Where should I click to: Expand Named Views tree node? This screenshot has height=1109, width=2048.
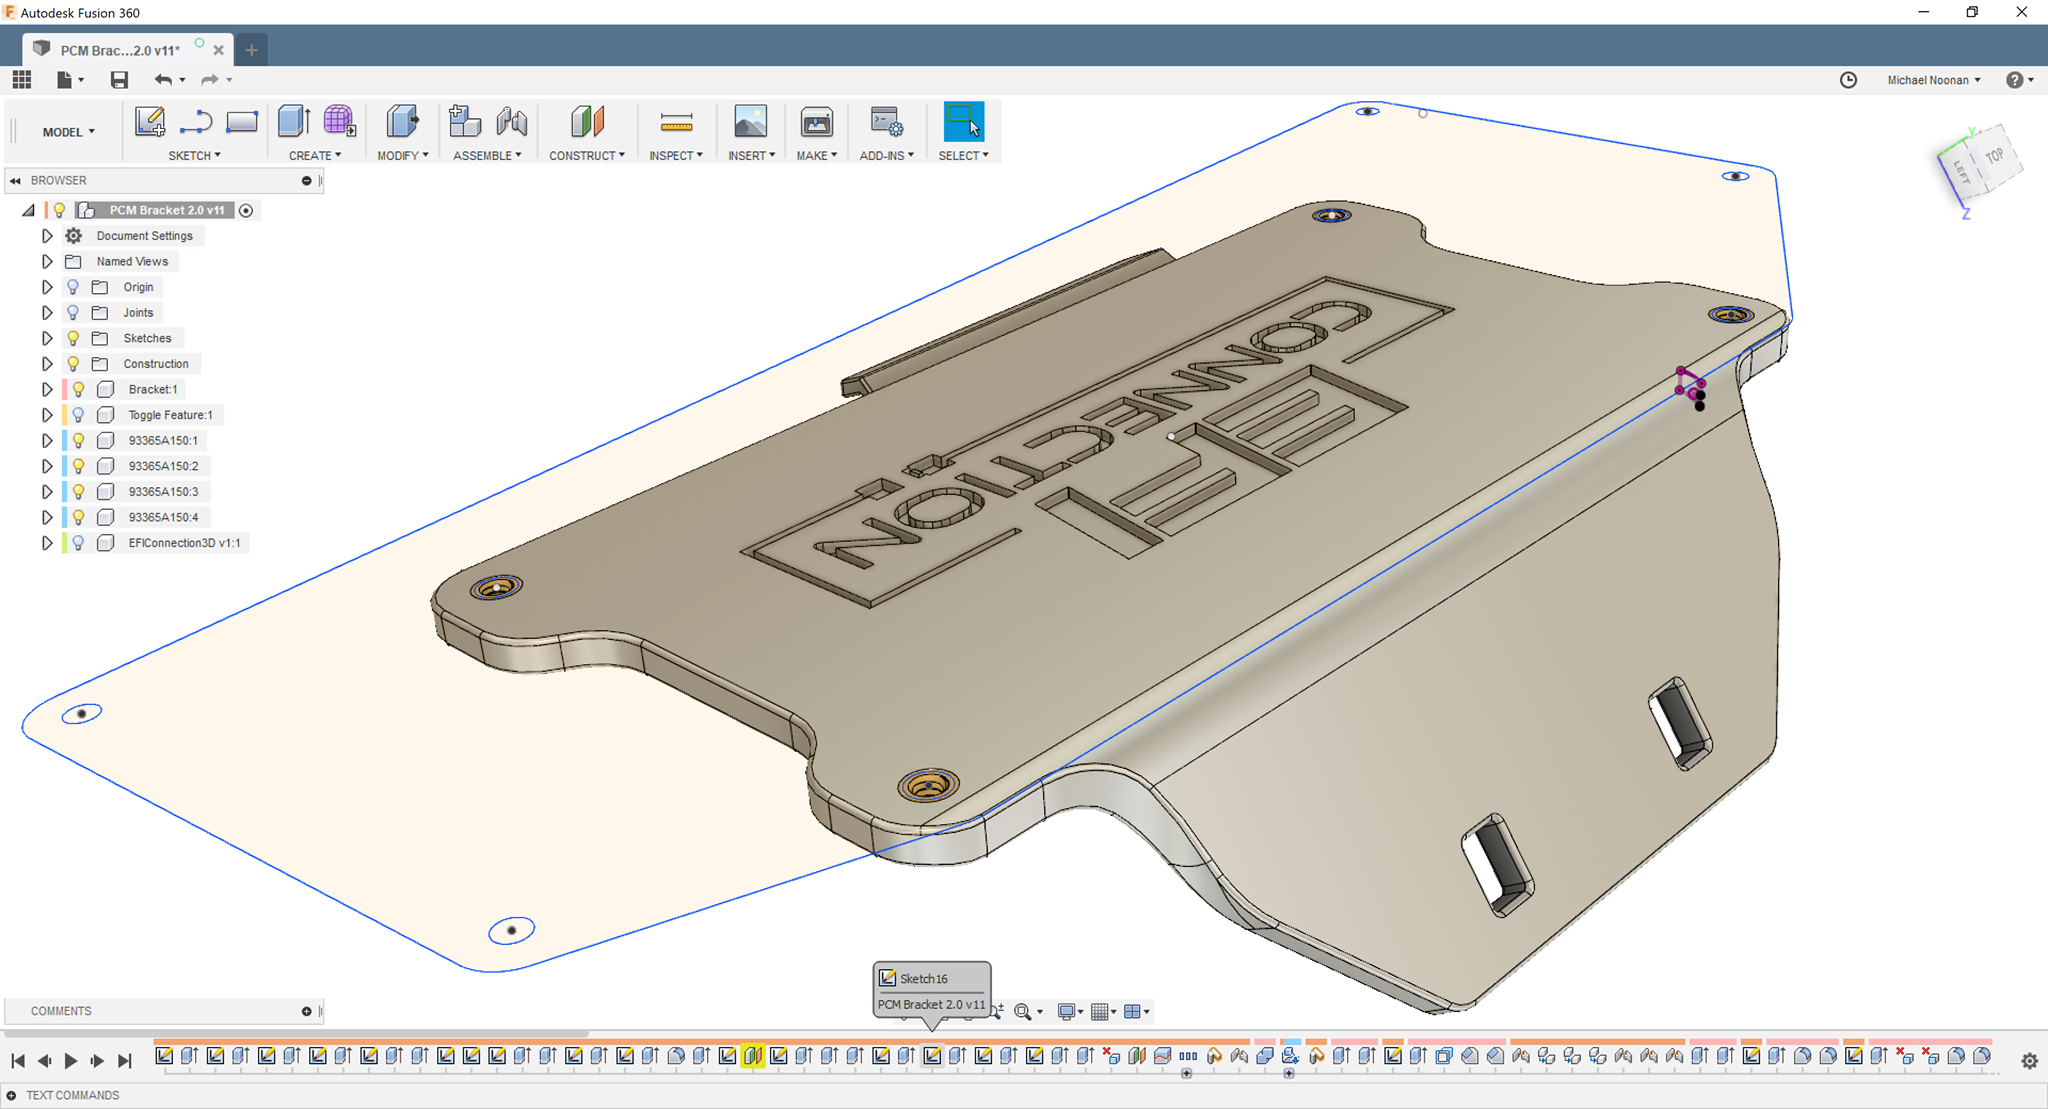(47, 261)
